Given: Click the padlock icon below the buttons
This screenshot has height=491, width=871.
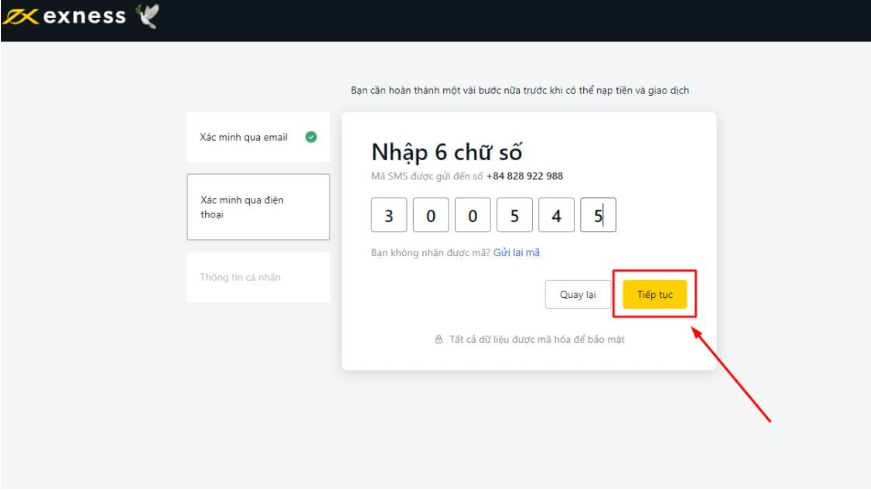Looking at the screenshot, I should coord(438,340).
